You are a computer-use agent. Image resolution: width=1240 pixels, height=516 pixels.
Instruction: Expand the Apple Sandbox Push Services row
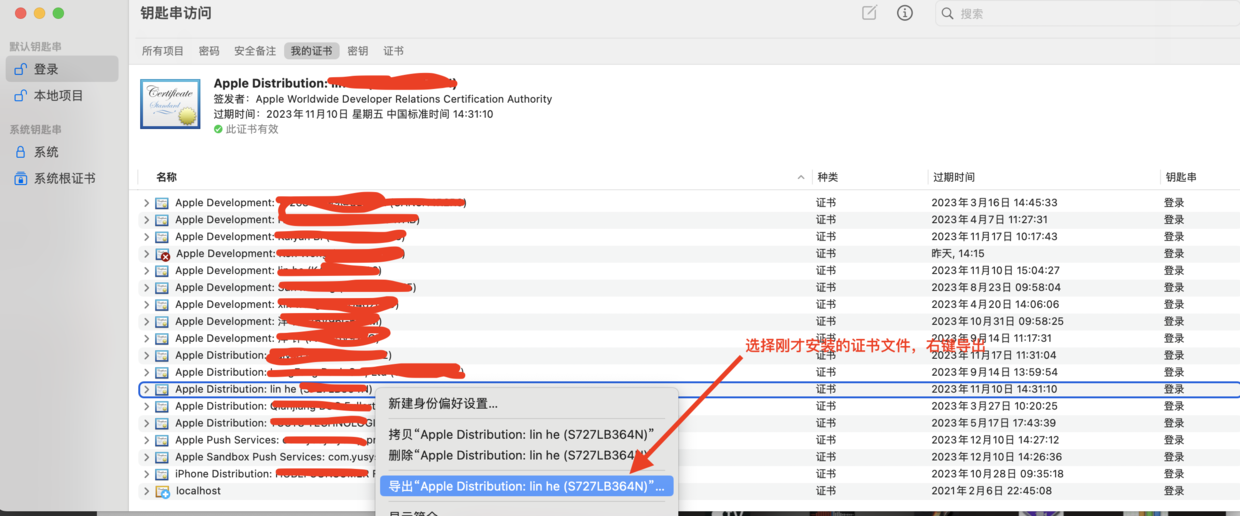[x=146, y=458]
